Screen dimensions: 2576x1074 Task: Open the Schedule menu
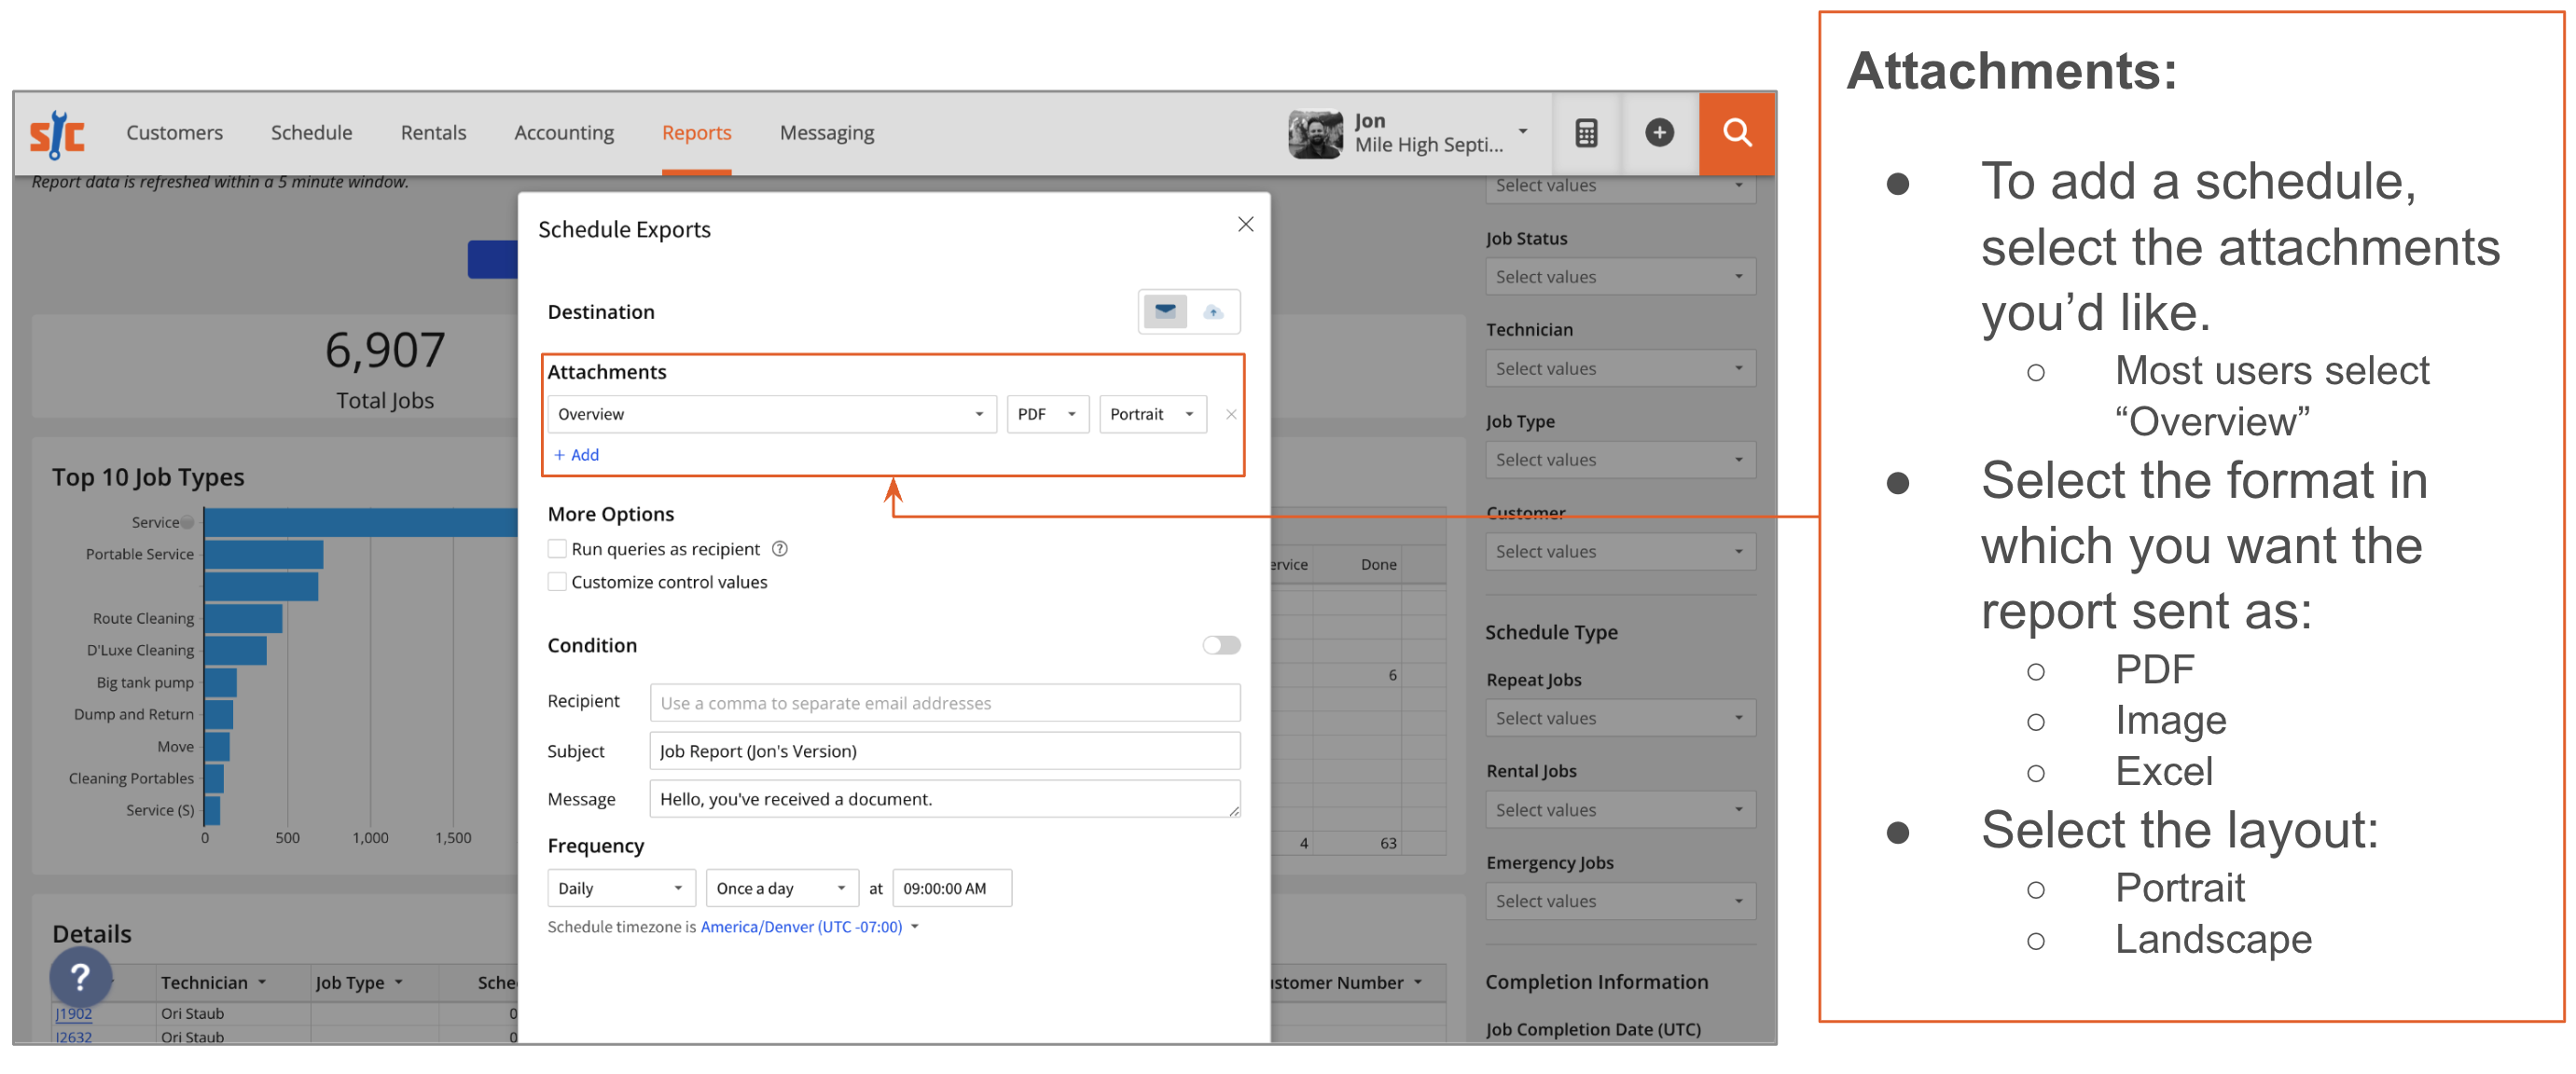point(311,132)
